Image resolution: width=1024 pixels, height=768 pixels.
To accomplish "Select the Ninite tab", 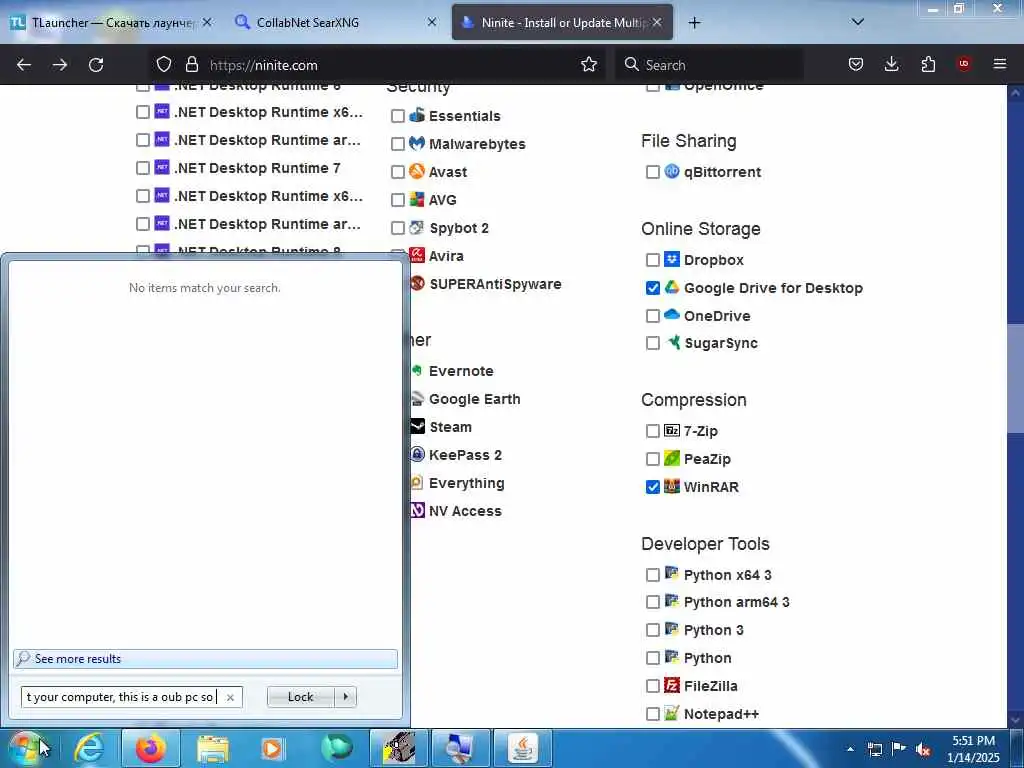I will click(562, 22).
